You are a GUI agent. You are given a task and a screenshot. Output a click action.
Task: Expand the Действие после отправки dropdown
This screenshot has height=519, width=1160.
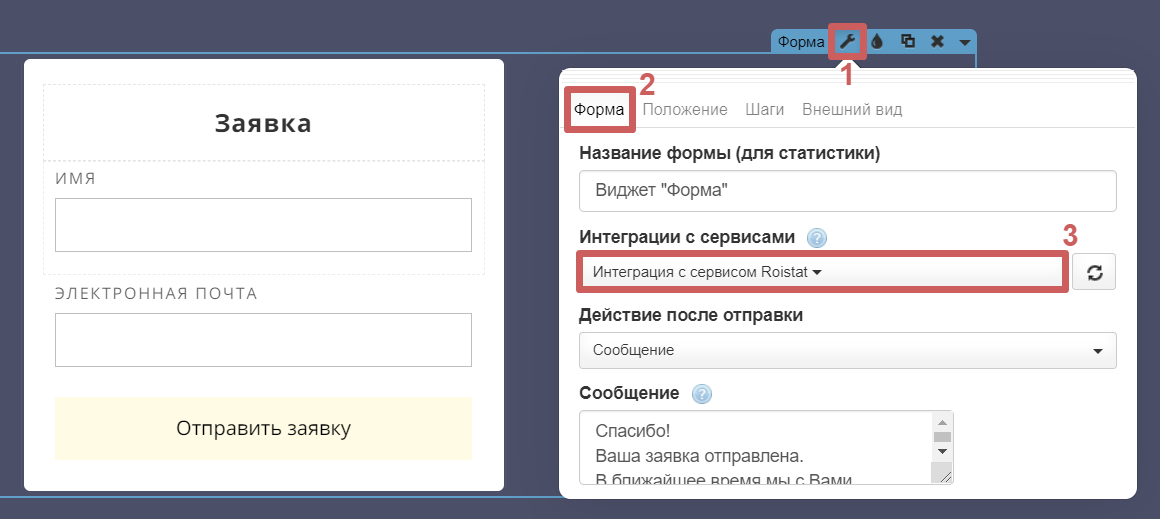846,351
